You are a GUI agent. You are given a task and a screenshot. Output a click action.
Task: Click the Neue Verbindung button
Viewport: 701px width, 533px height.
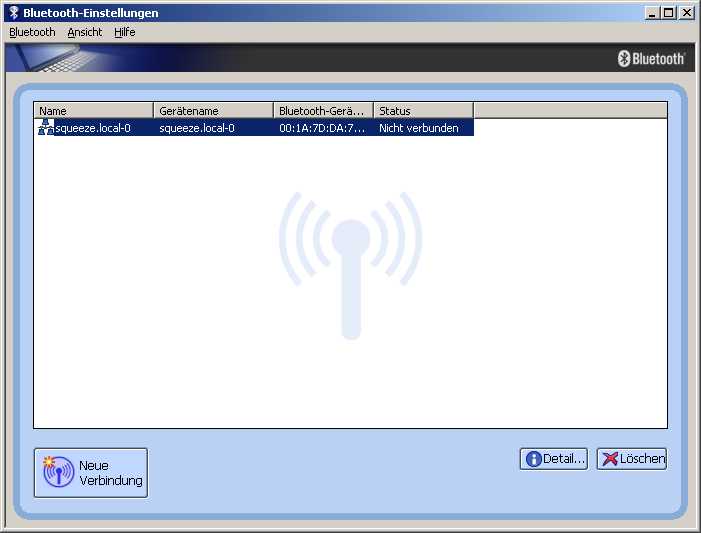coord(91,473)
